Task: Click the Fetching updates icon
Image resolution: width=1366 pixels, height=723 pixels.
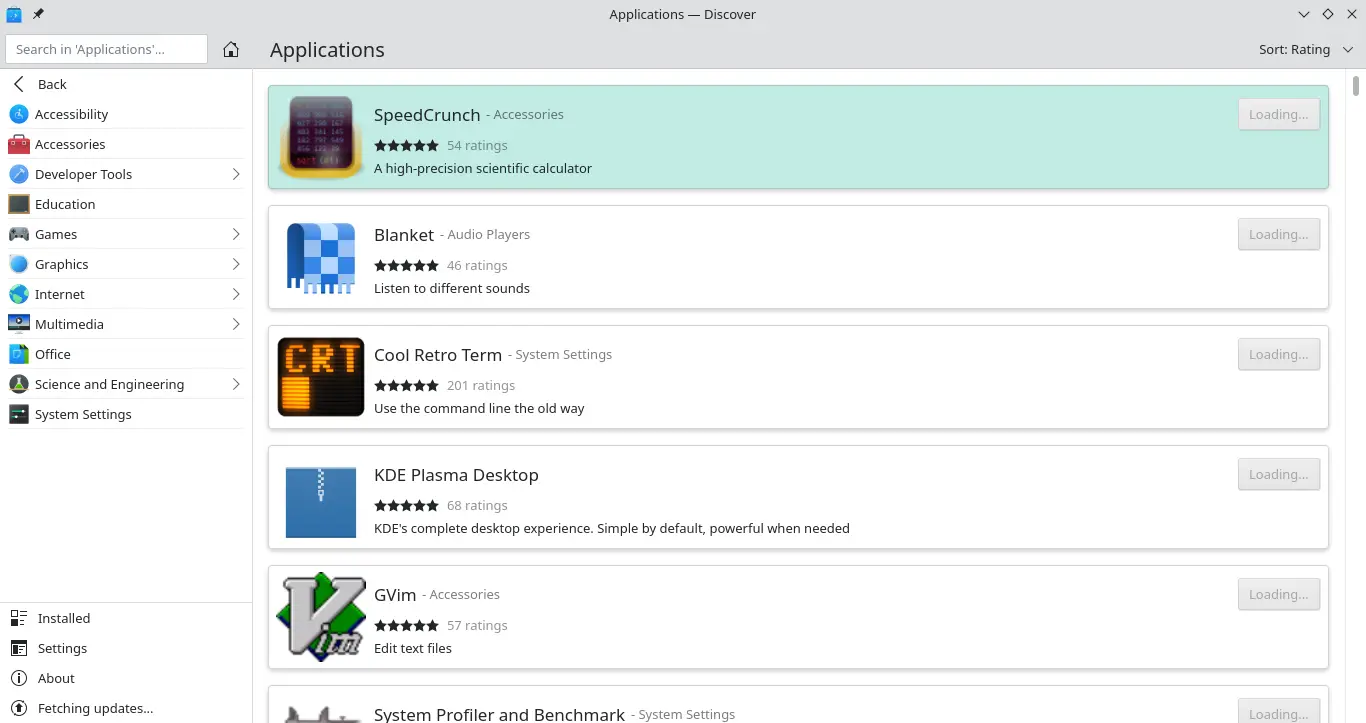Action: click(x=19, y=708)
